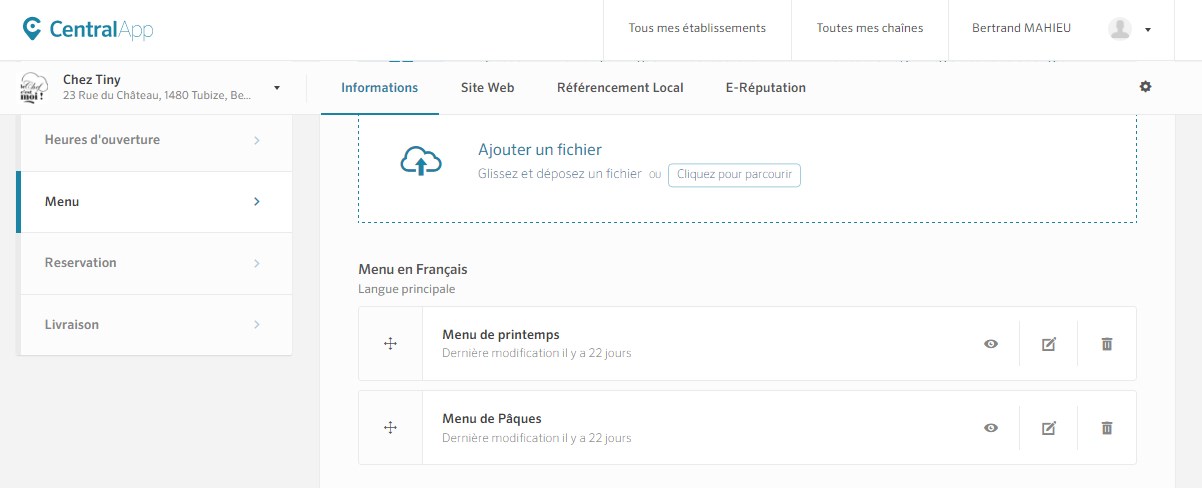Open the Reservation sidebar item
The image size is (1202, 488).
154,263
